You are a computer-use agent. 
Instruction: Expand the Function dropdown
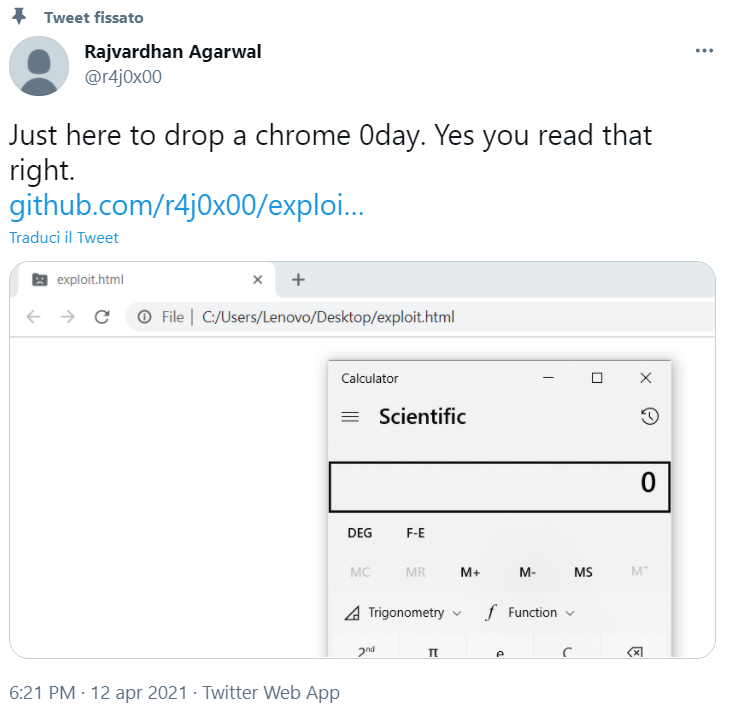[530, 612]
